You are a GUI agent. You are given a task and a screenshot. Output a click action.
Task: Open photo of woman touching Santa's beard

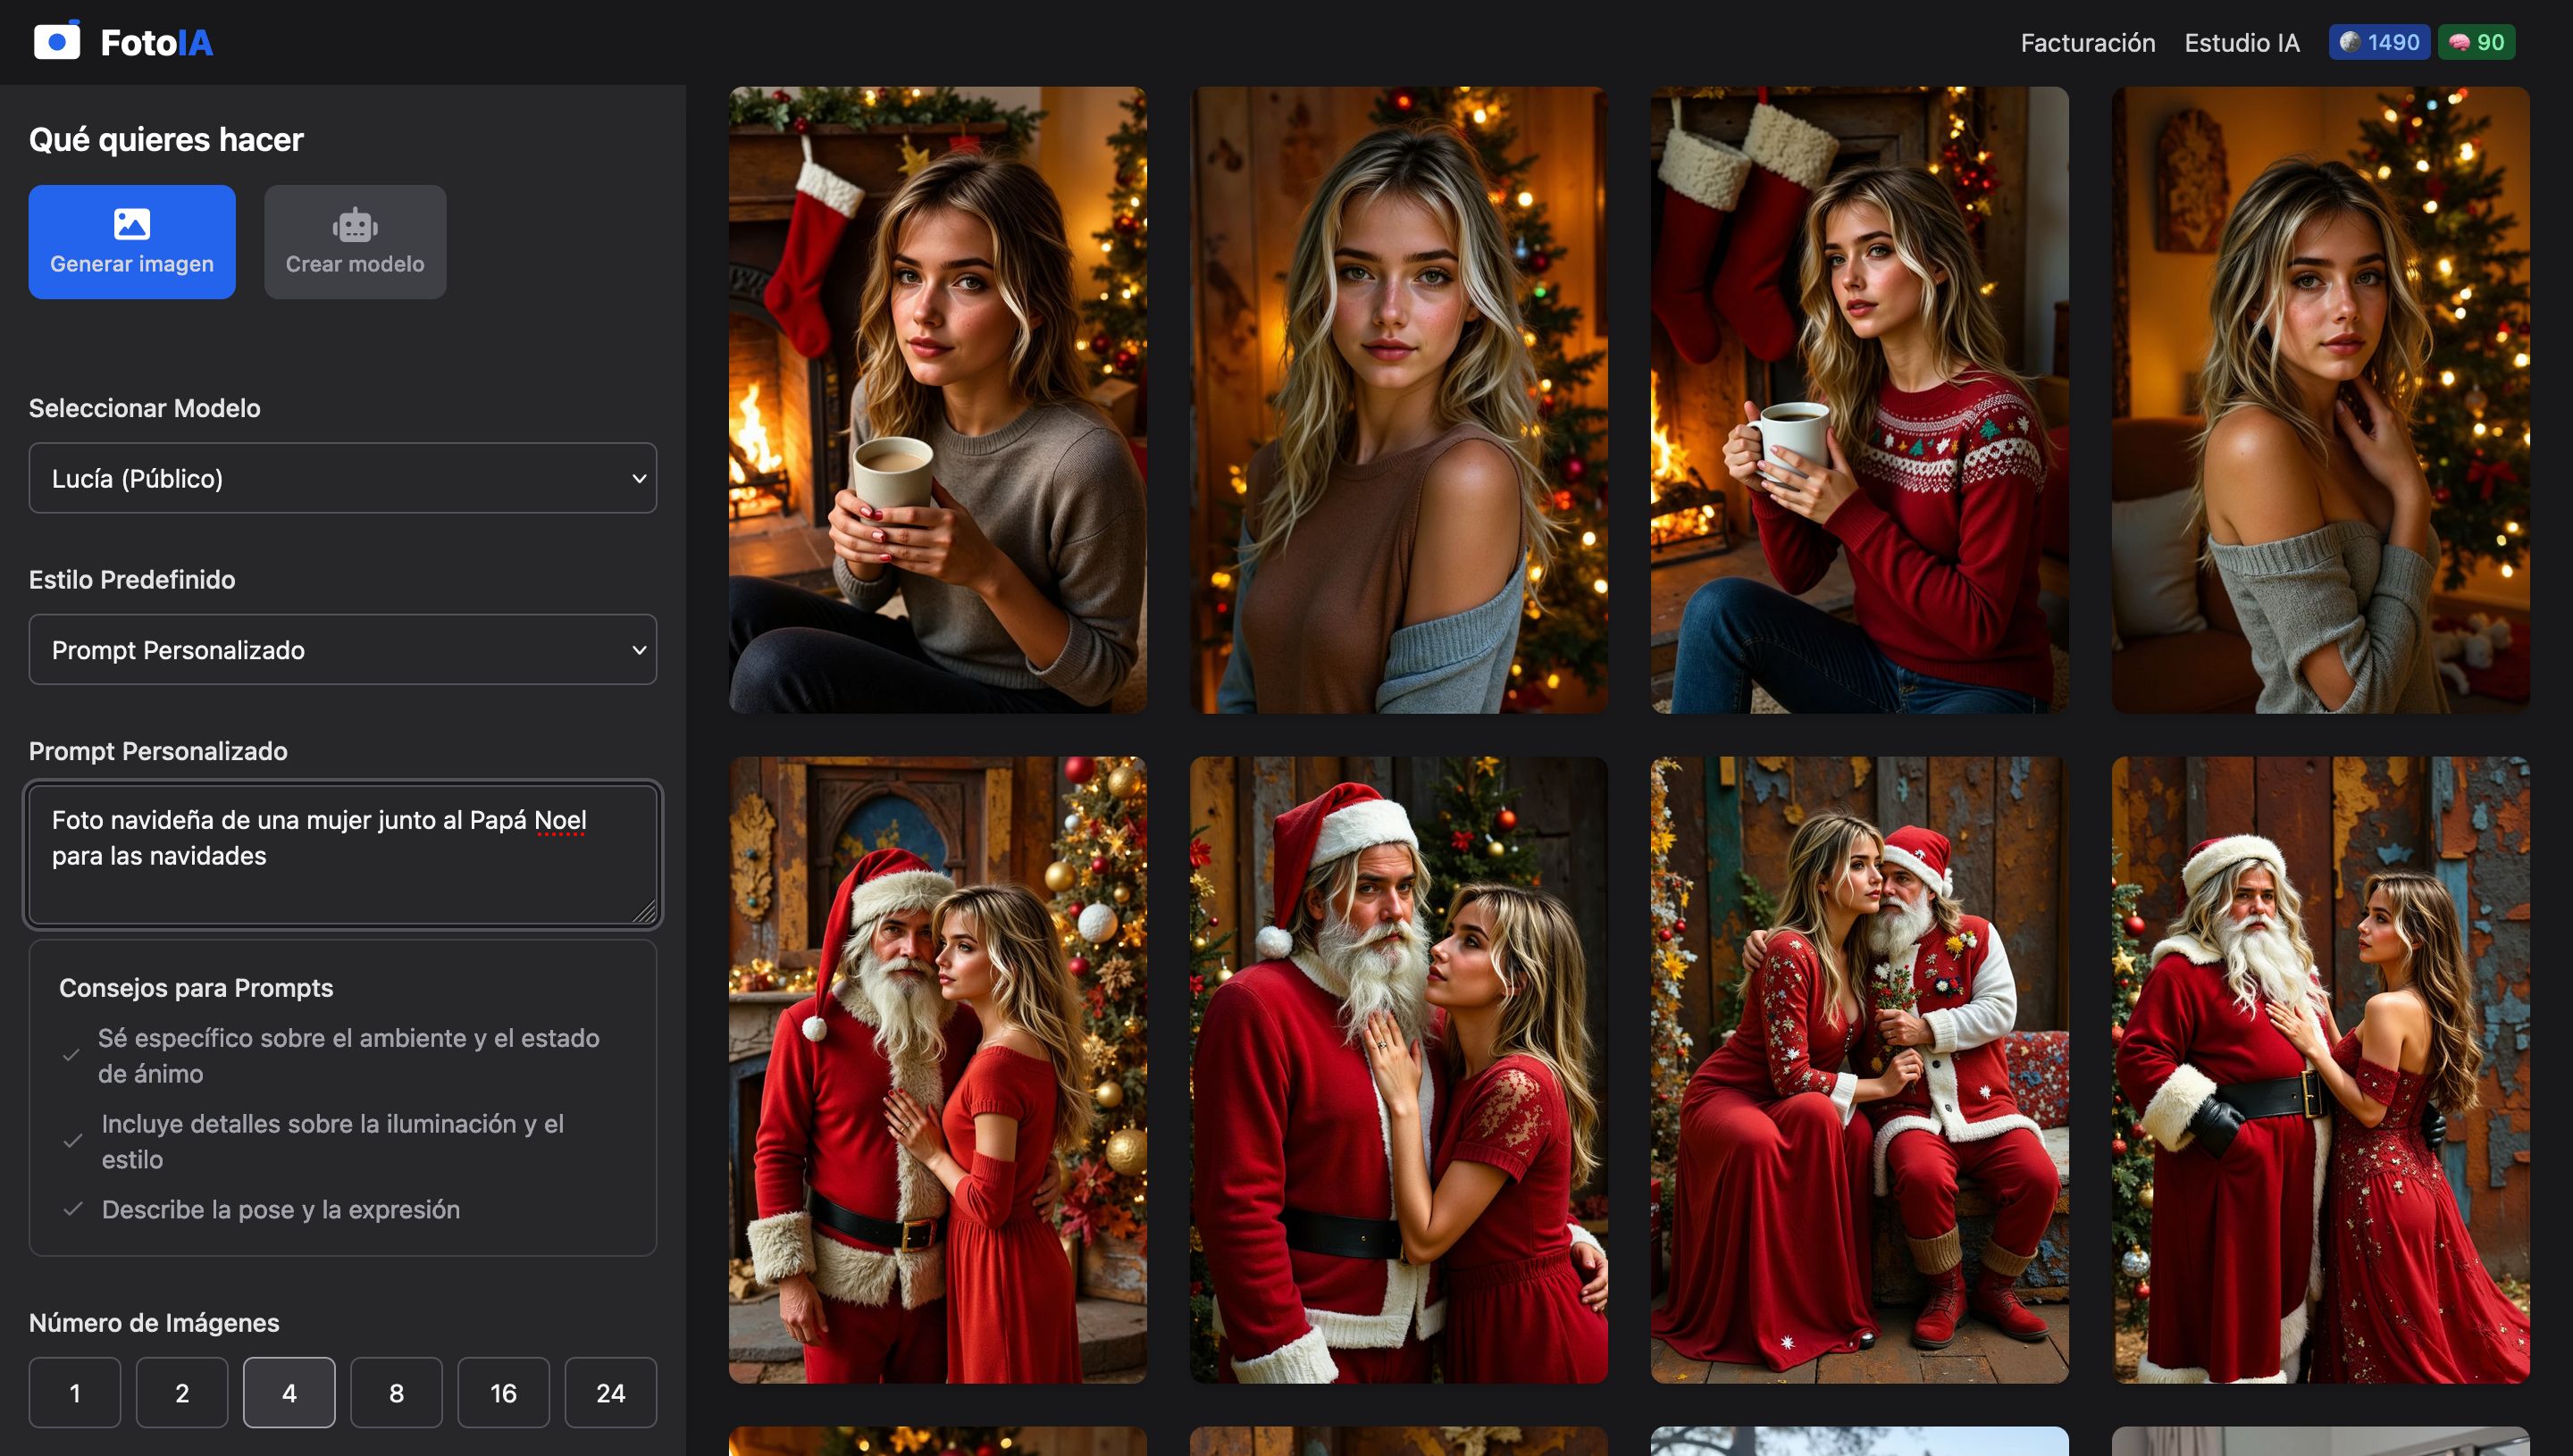click(x=1398, y=1070)
